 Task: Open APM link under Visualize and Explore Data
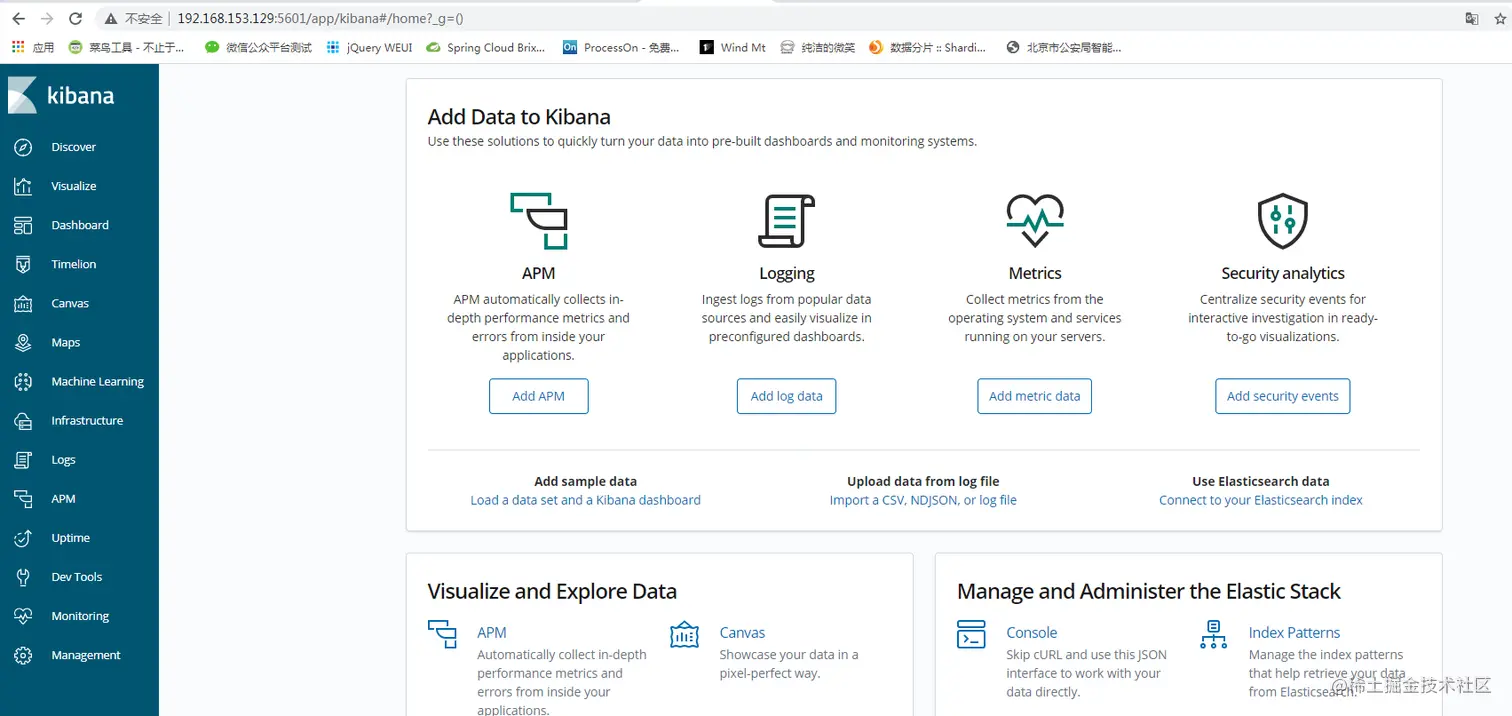pyautogui.click(x=492, y=633)
